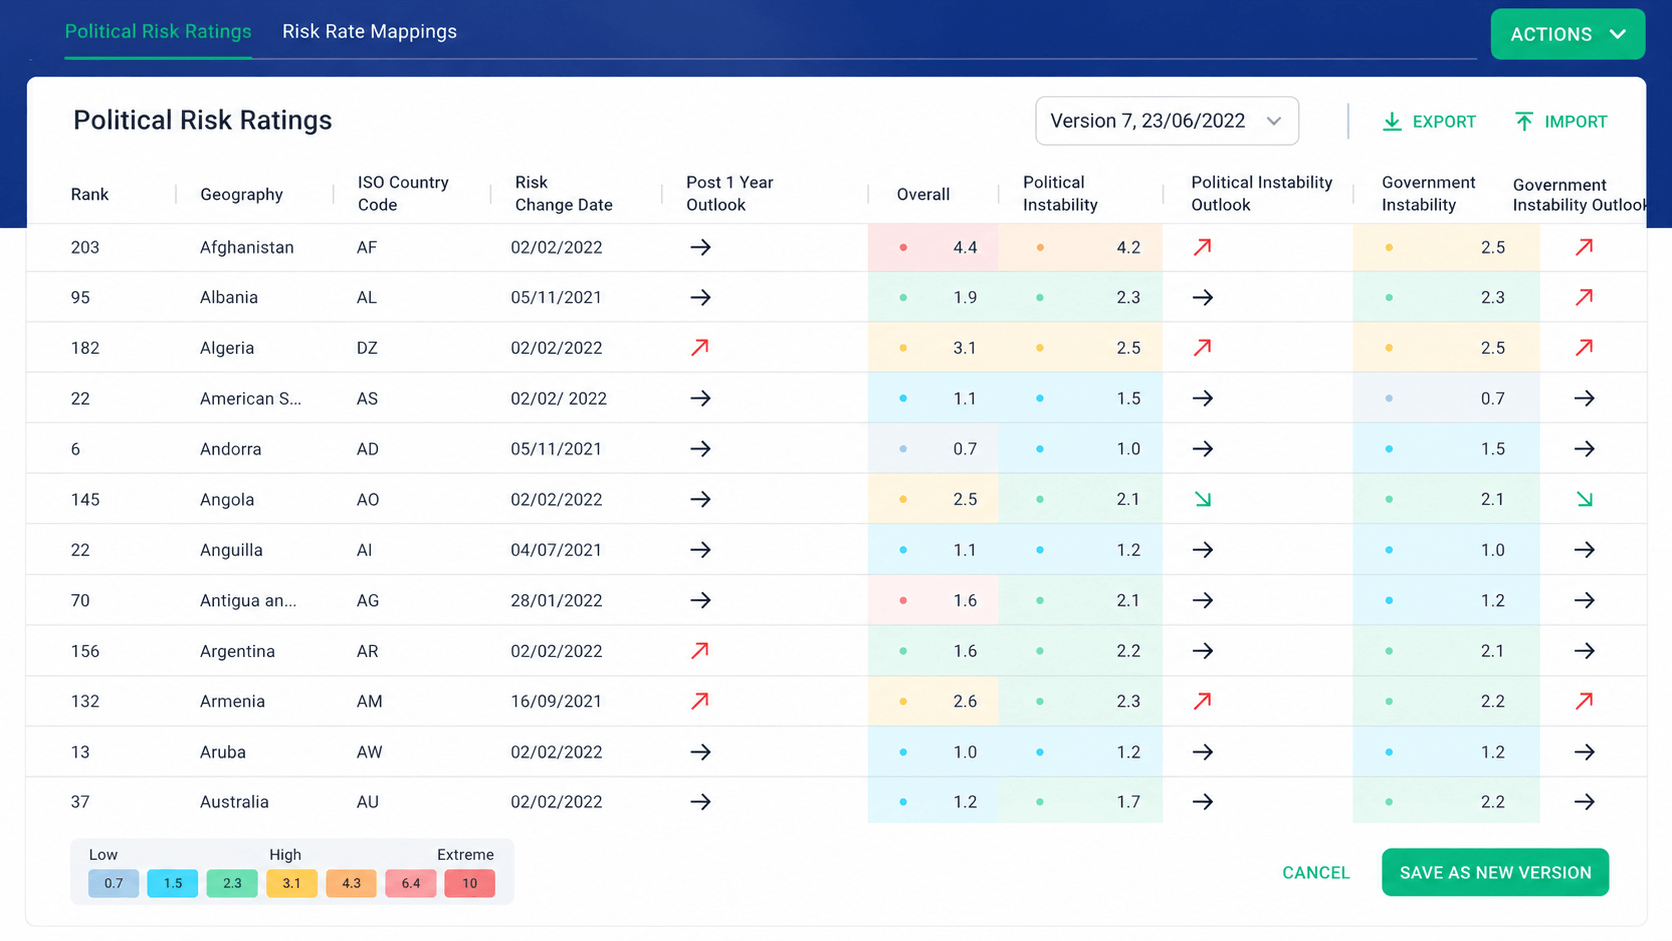Click the Geography column header
This screenshot has height=941, width=1672.
[241, 194]
